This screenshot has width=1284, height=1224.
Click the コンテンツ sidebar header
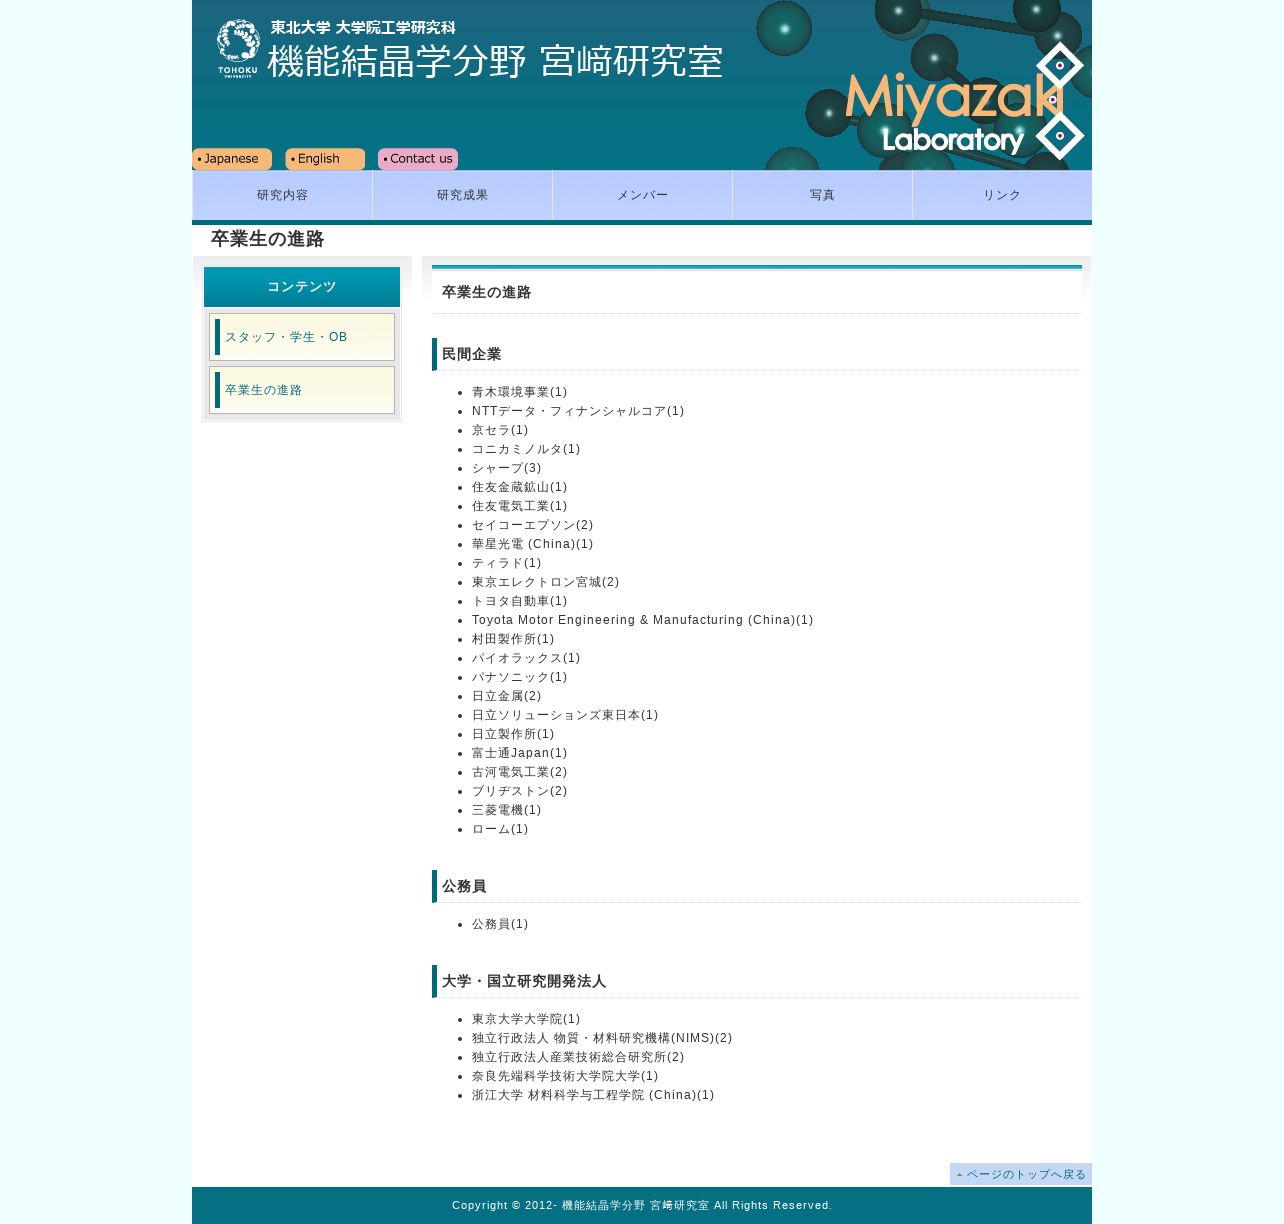pyautogui.click(x=302, y=287)
